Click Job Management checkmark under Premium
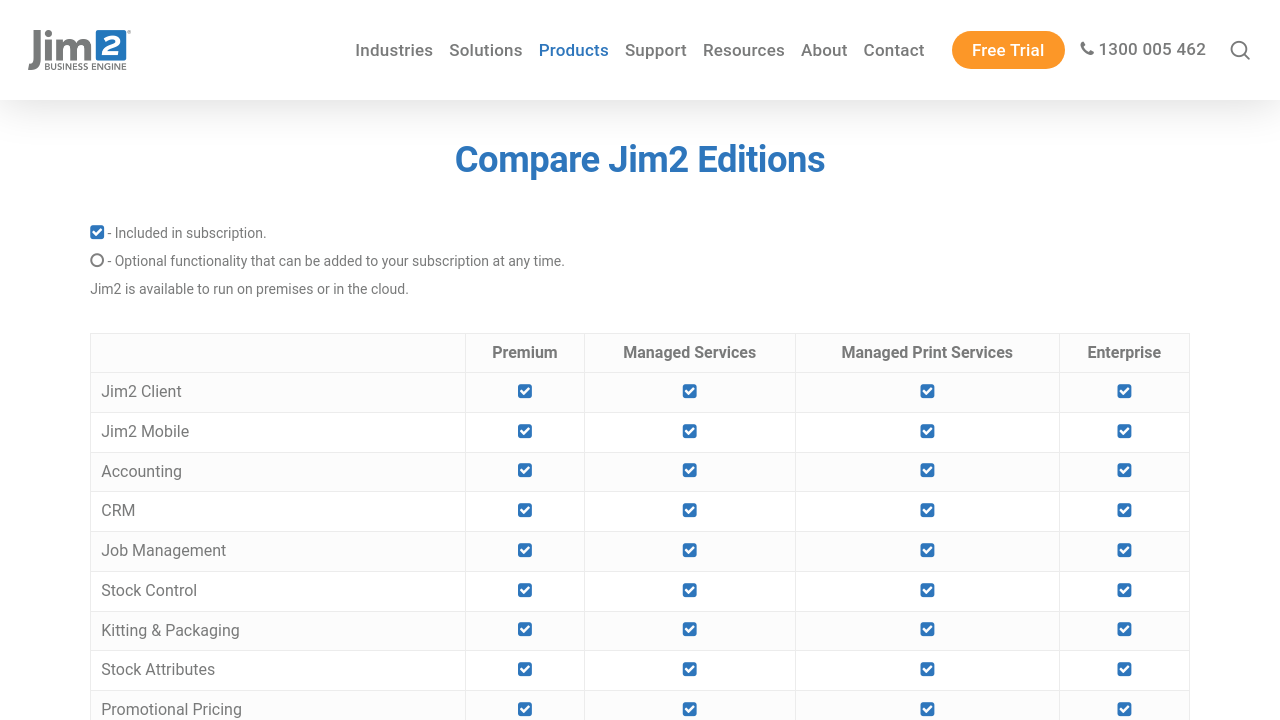1280x720 pixels. click(x=525, y=550)
